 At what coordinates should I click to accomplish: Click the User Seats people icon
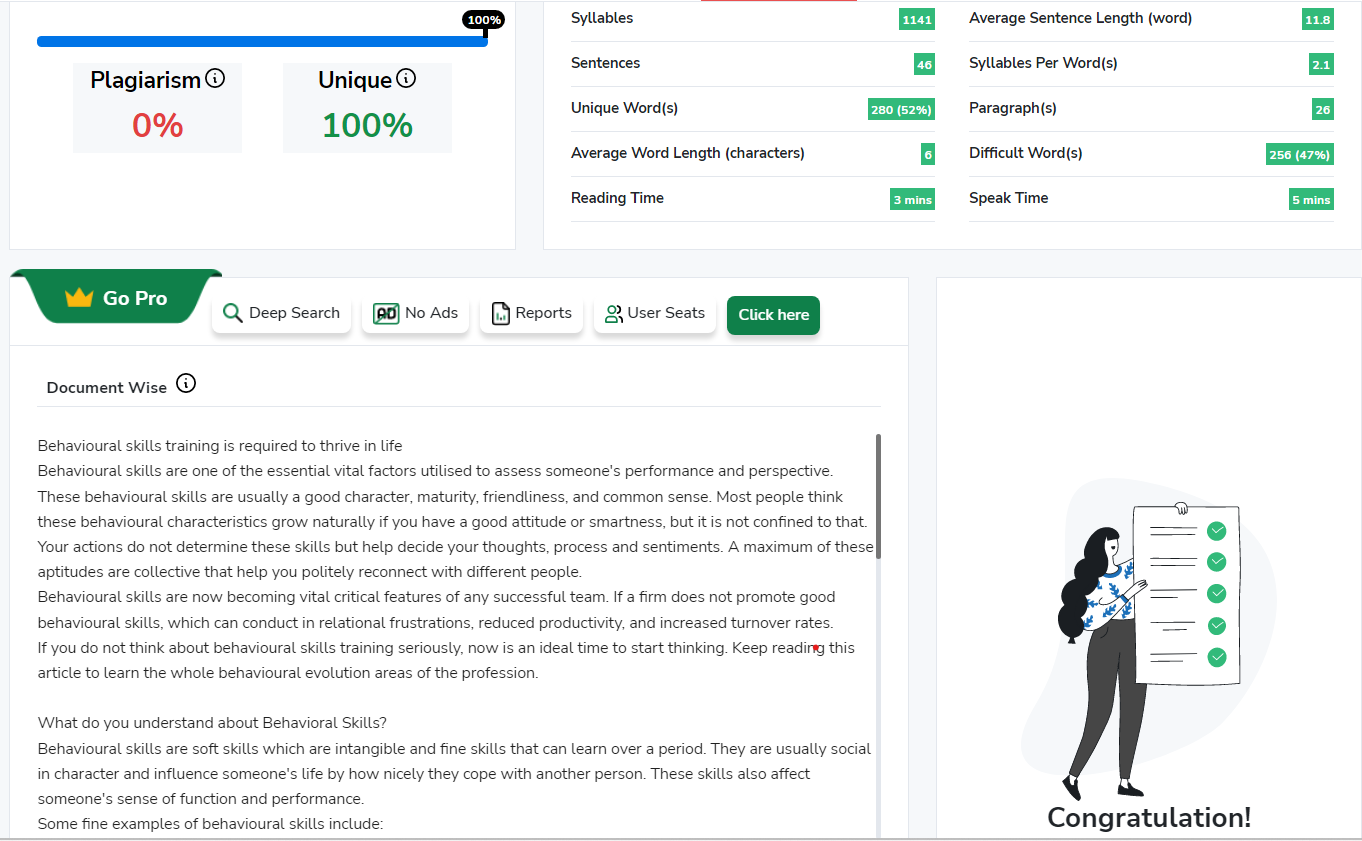[x=614, y=313]
